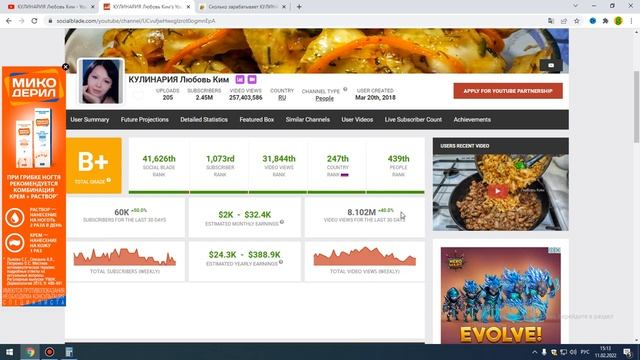The image size is (640, 360).
Task: Click the screen recorder icon in the taskbar
Action: coord(49,352)
